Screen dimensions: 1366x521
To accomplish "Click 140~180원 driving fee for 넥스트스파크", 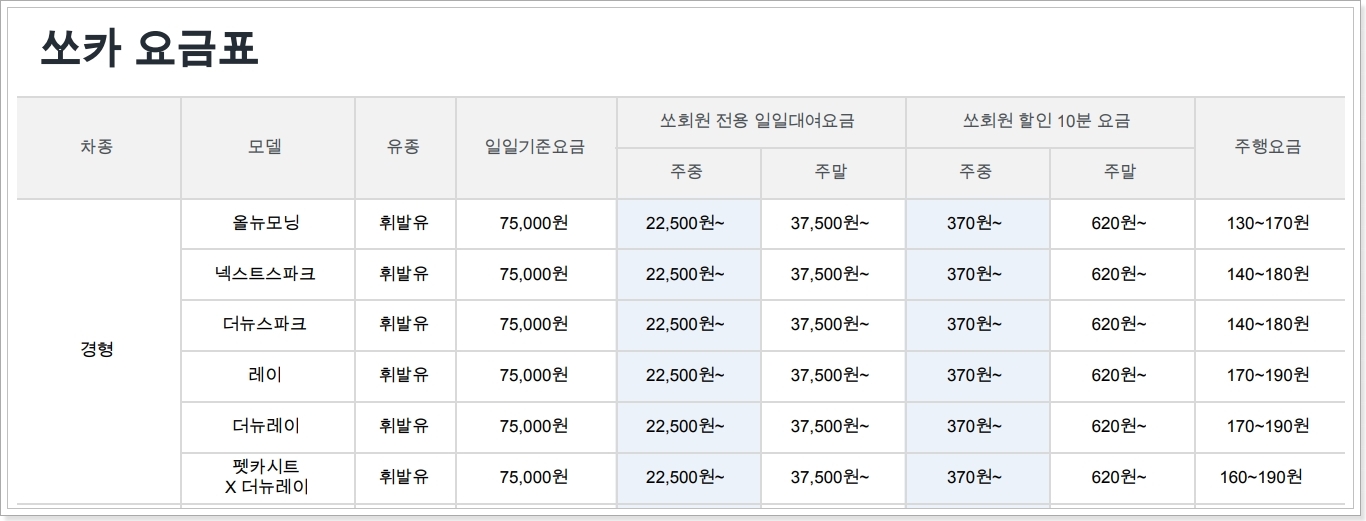I will (x=1268, y=273).
